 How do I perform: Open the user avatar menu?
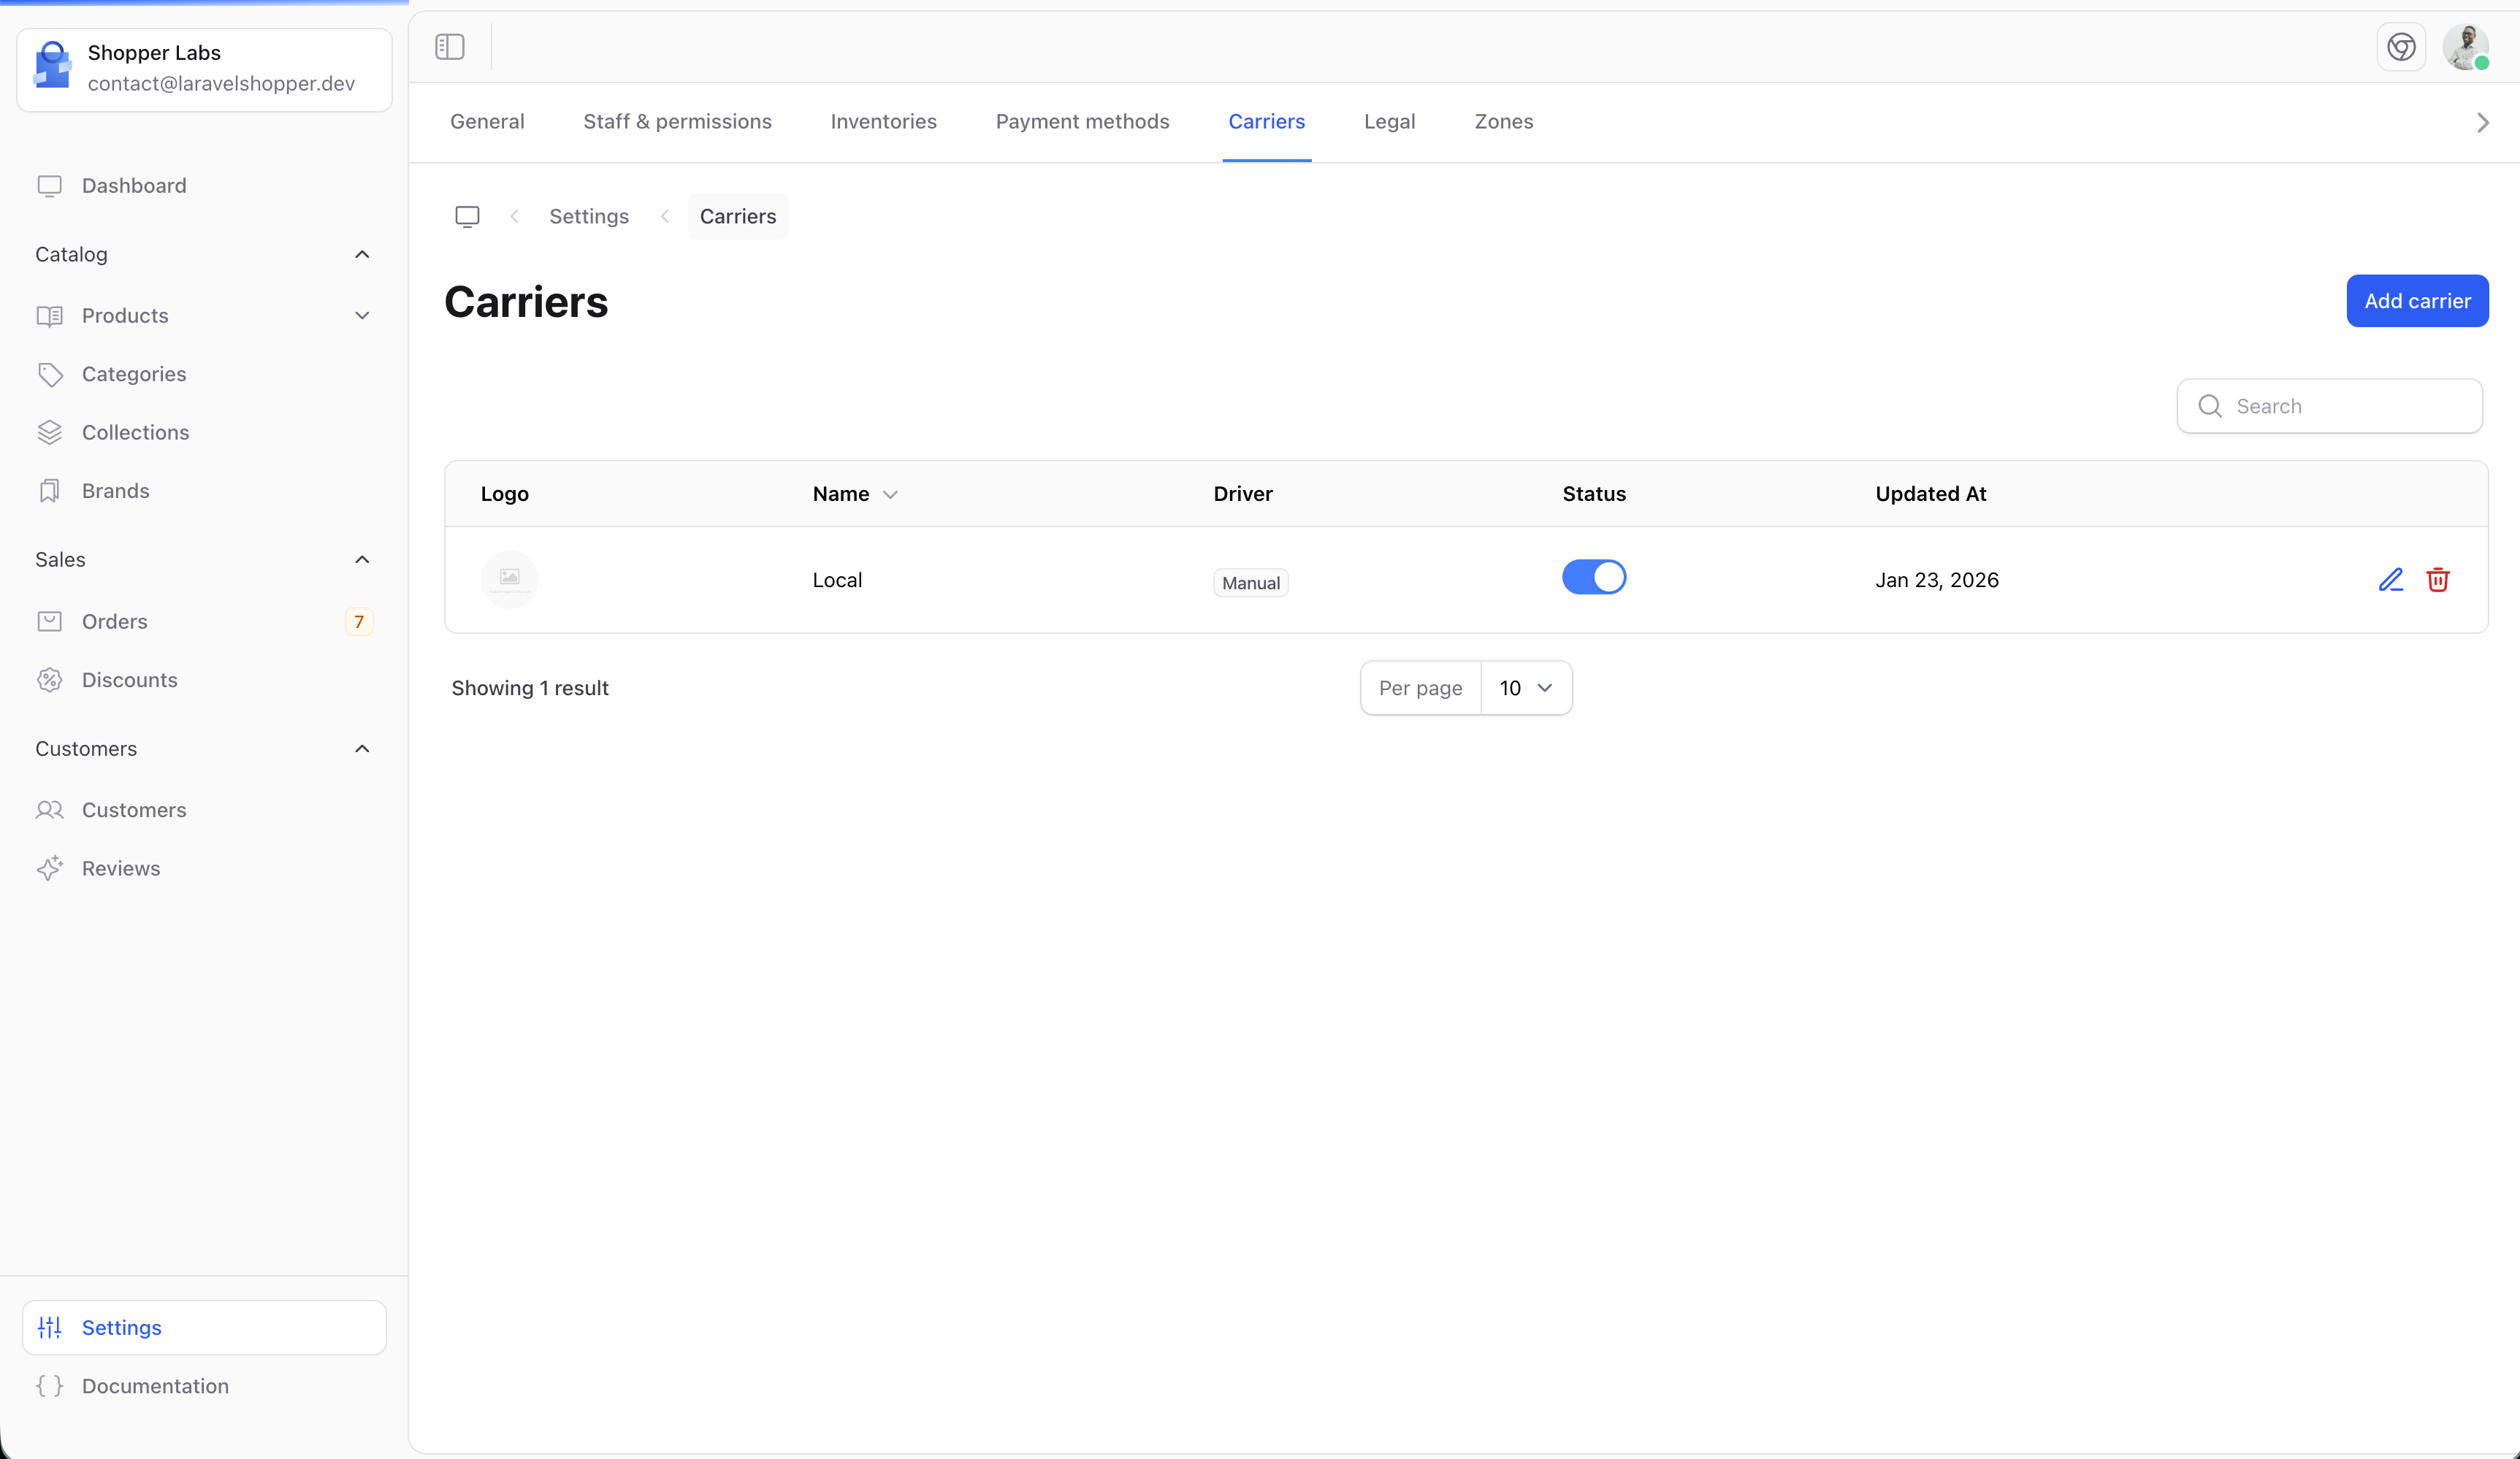coord(2465,47)
